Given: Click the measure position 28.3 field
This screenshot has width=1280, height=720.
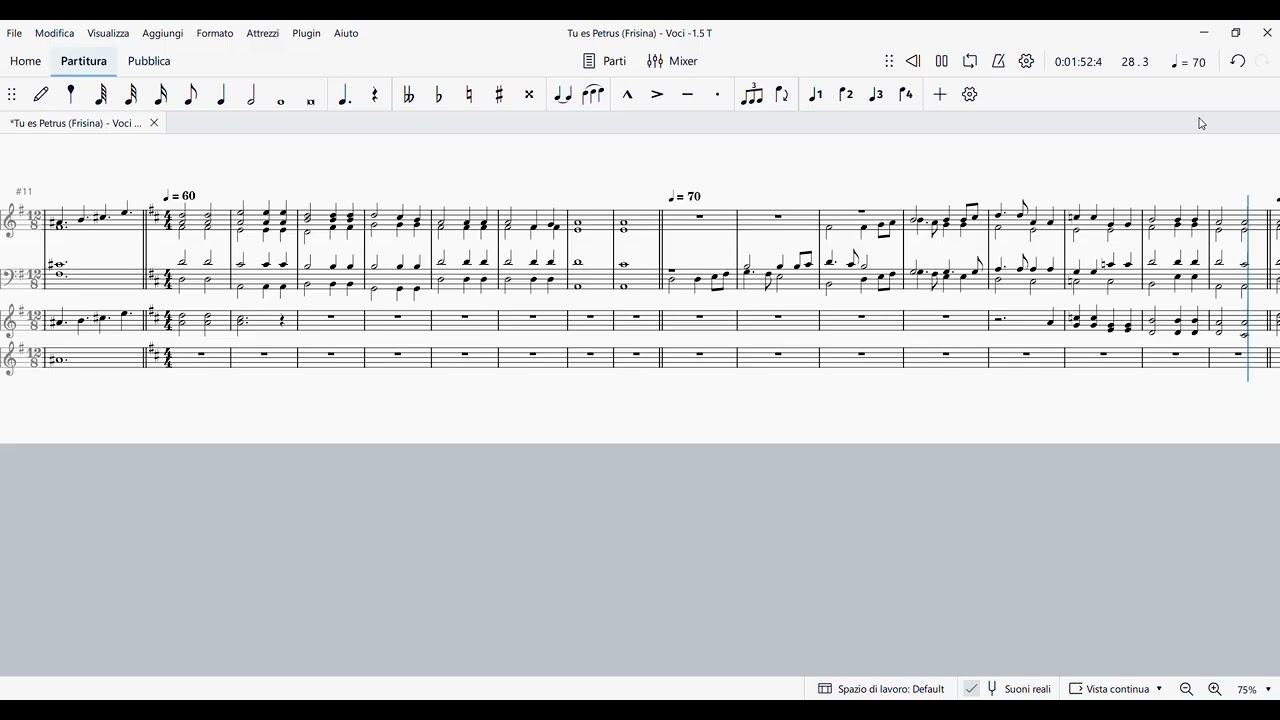Looking at the screenshot, I should (x=1135, y=62).
